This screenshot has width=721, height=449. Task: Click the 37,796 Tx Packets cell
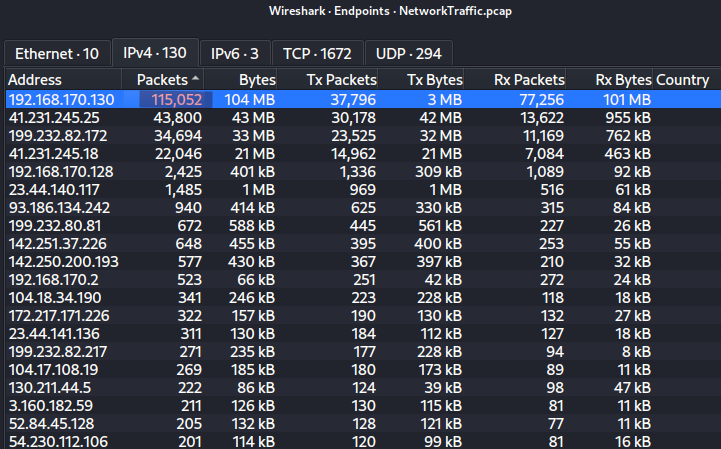[353, 99]
